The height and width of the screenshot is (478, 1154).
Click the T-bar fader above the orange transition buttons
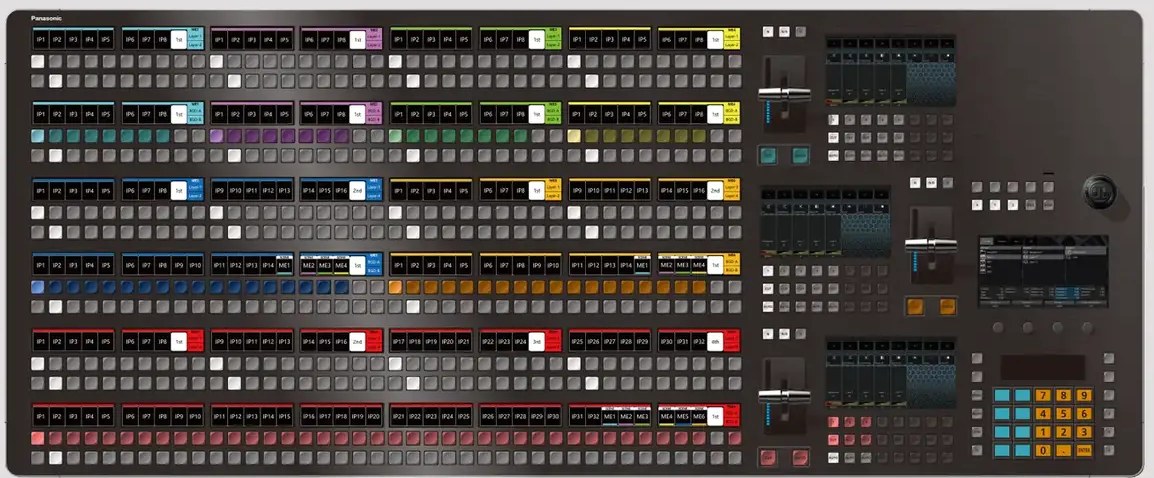931,245
